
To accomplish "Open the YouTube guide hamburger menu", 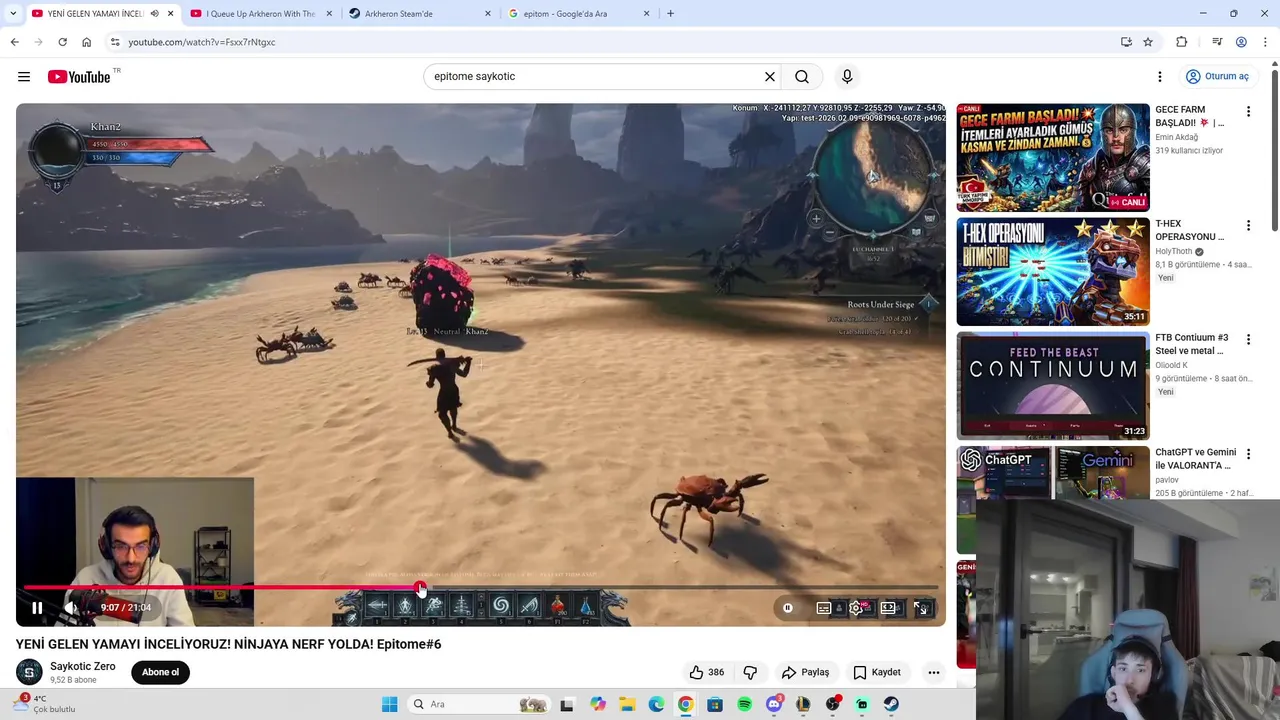I will click(24, 77).
